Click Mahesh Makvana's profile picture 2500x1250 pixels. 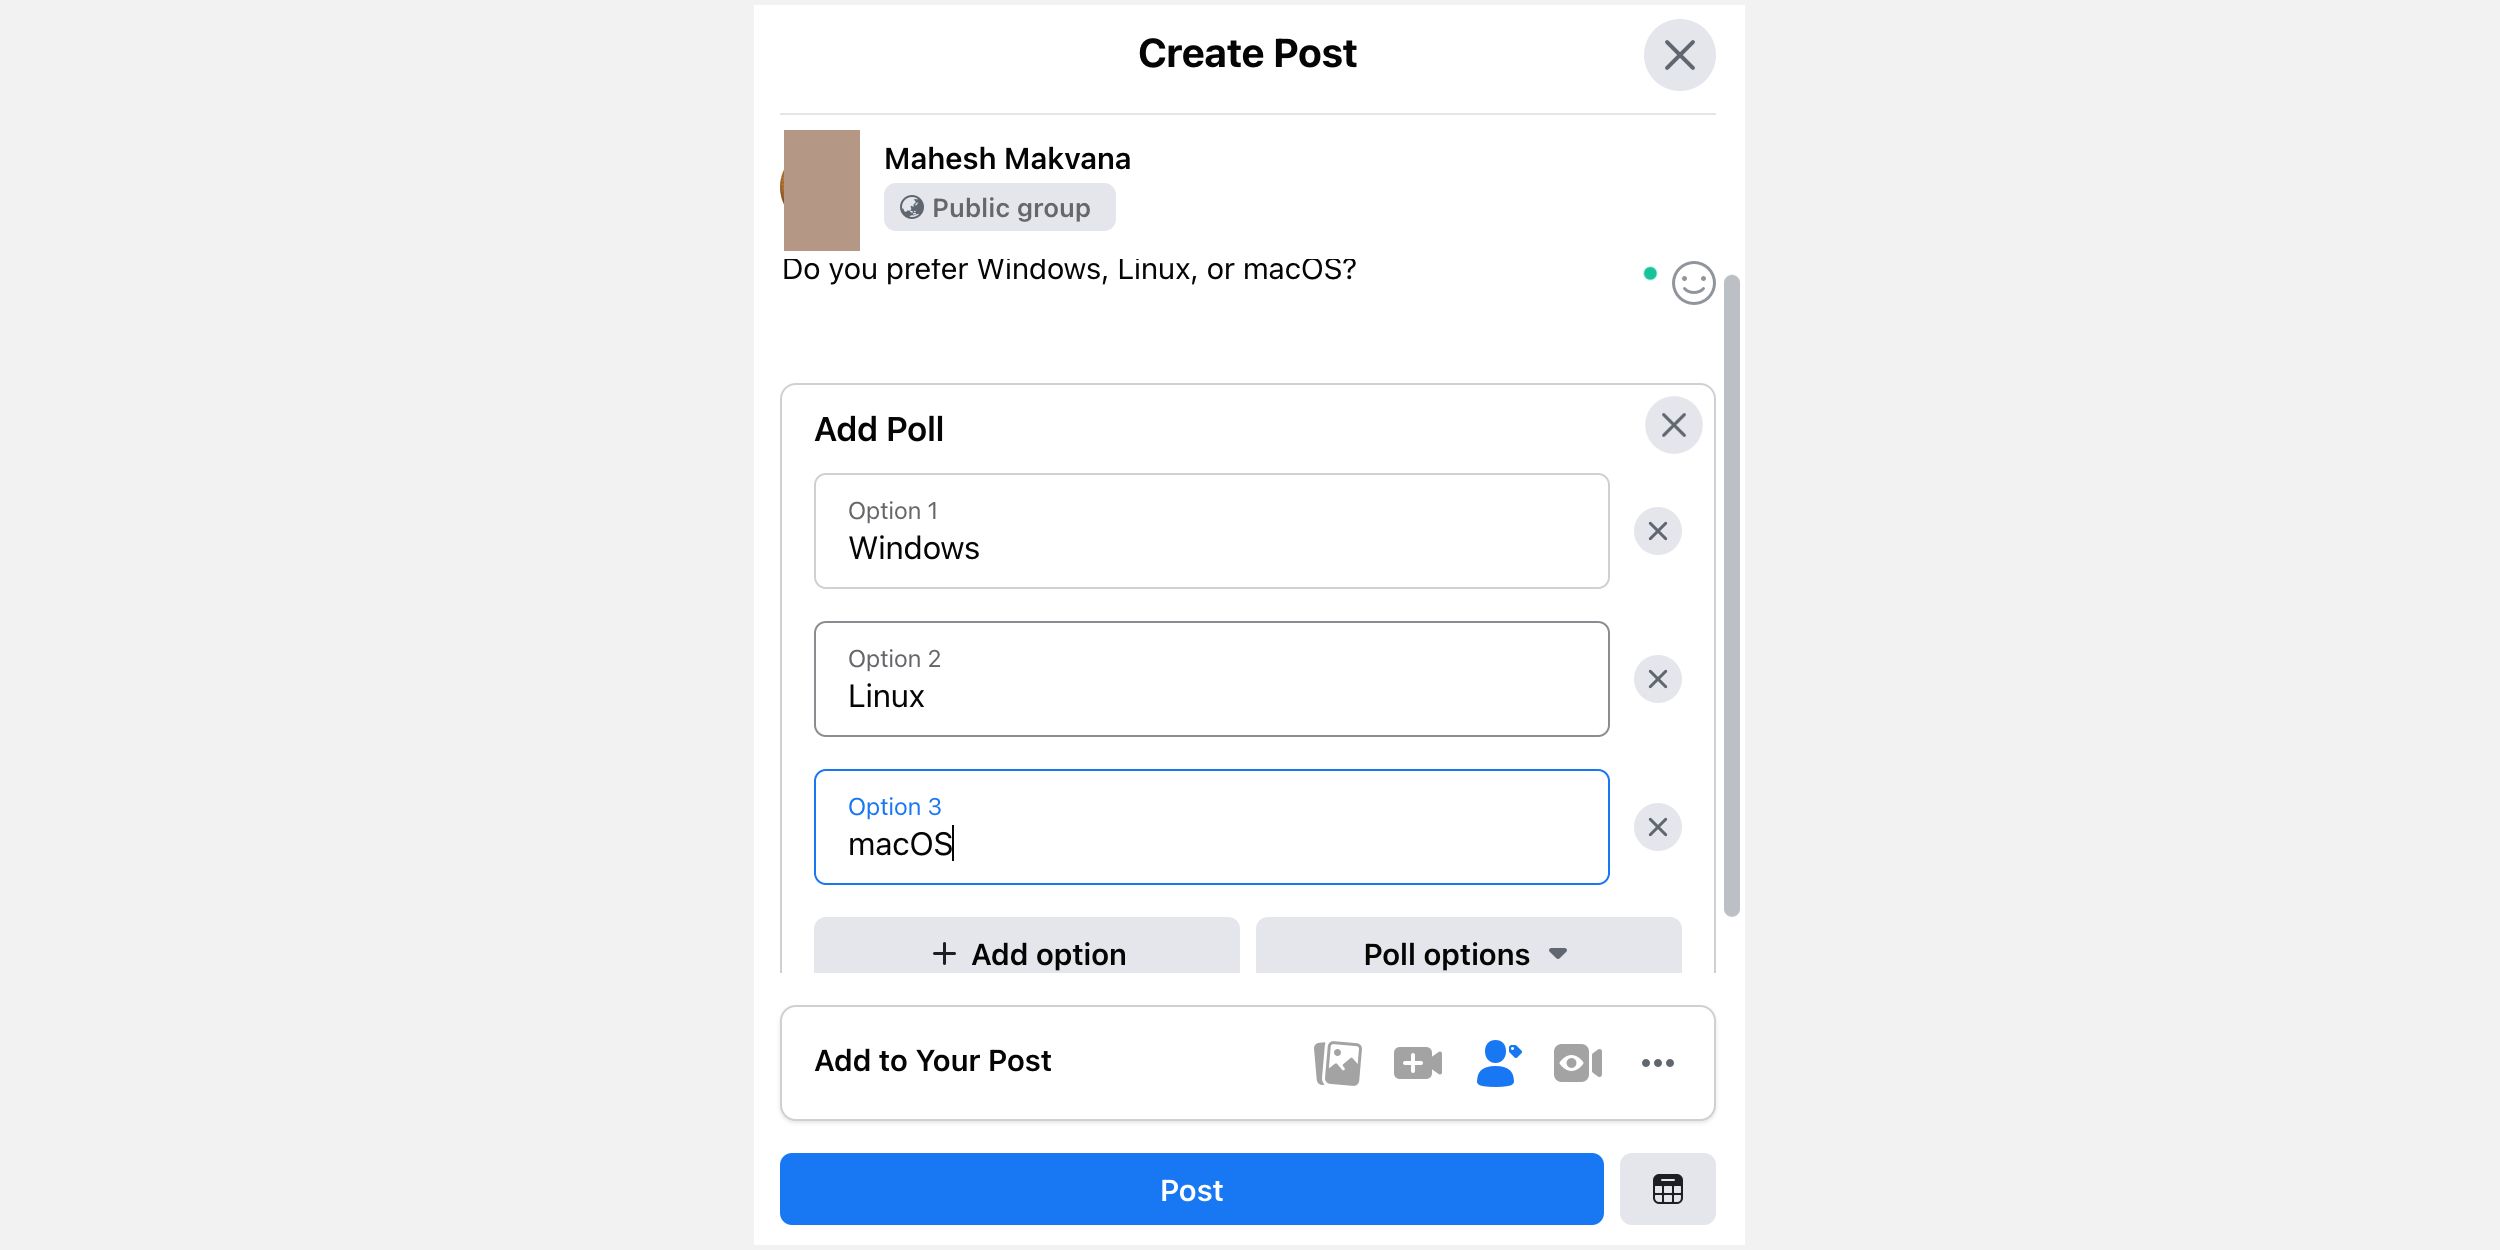tap(822, 190)
